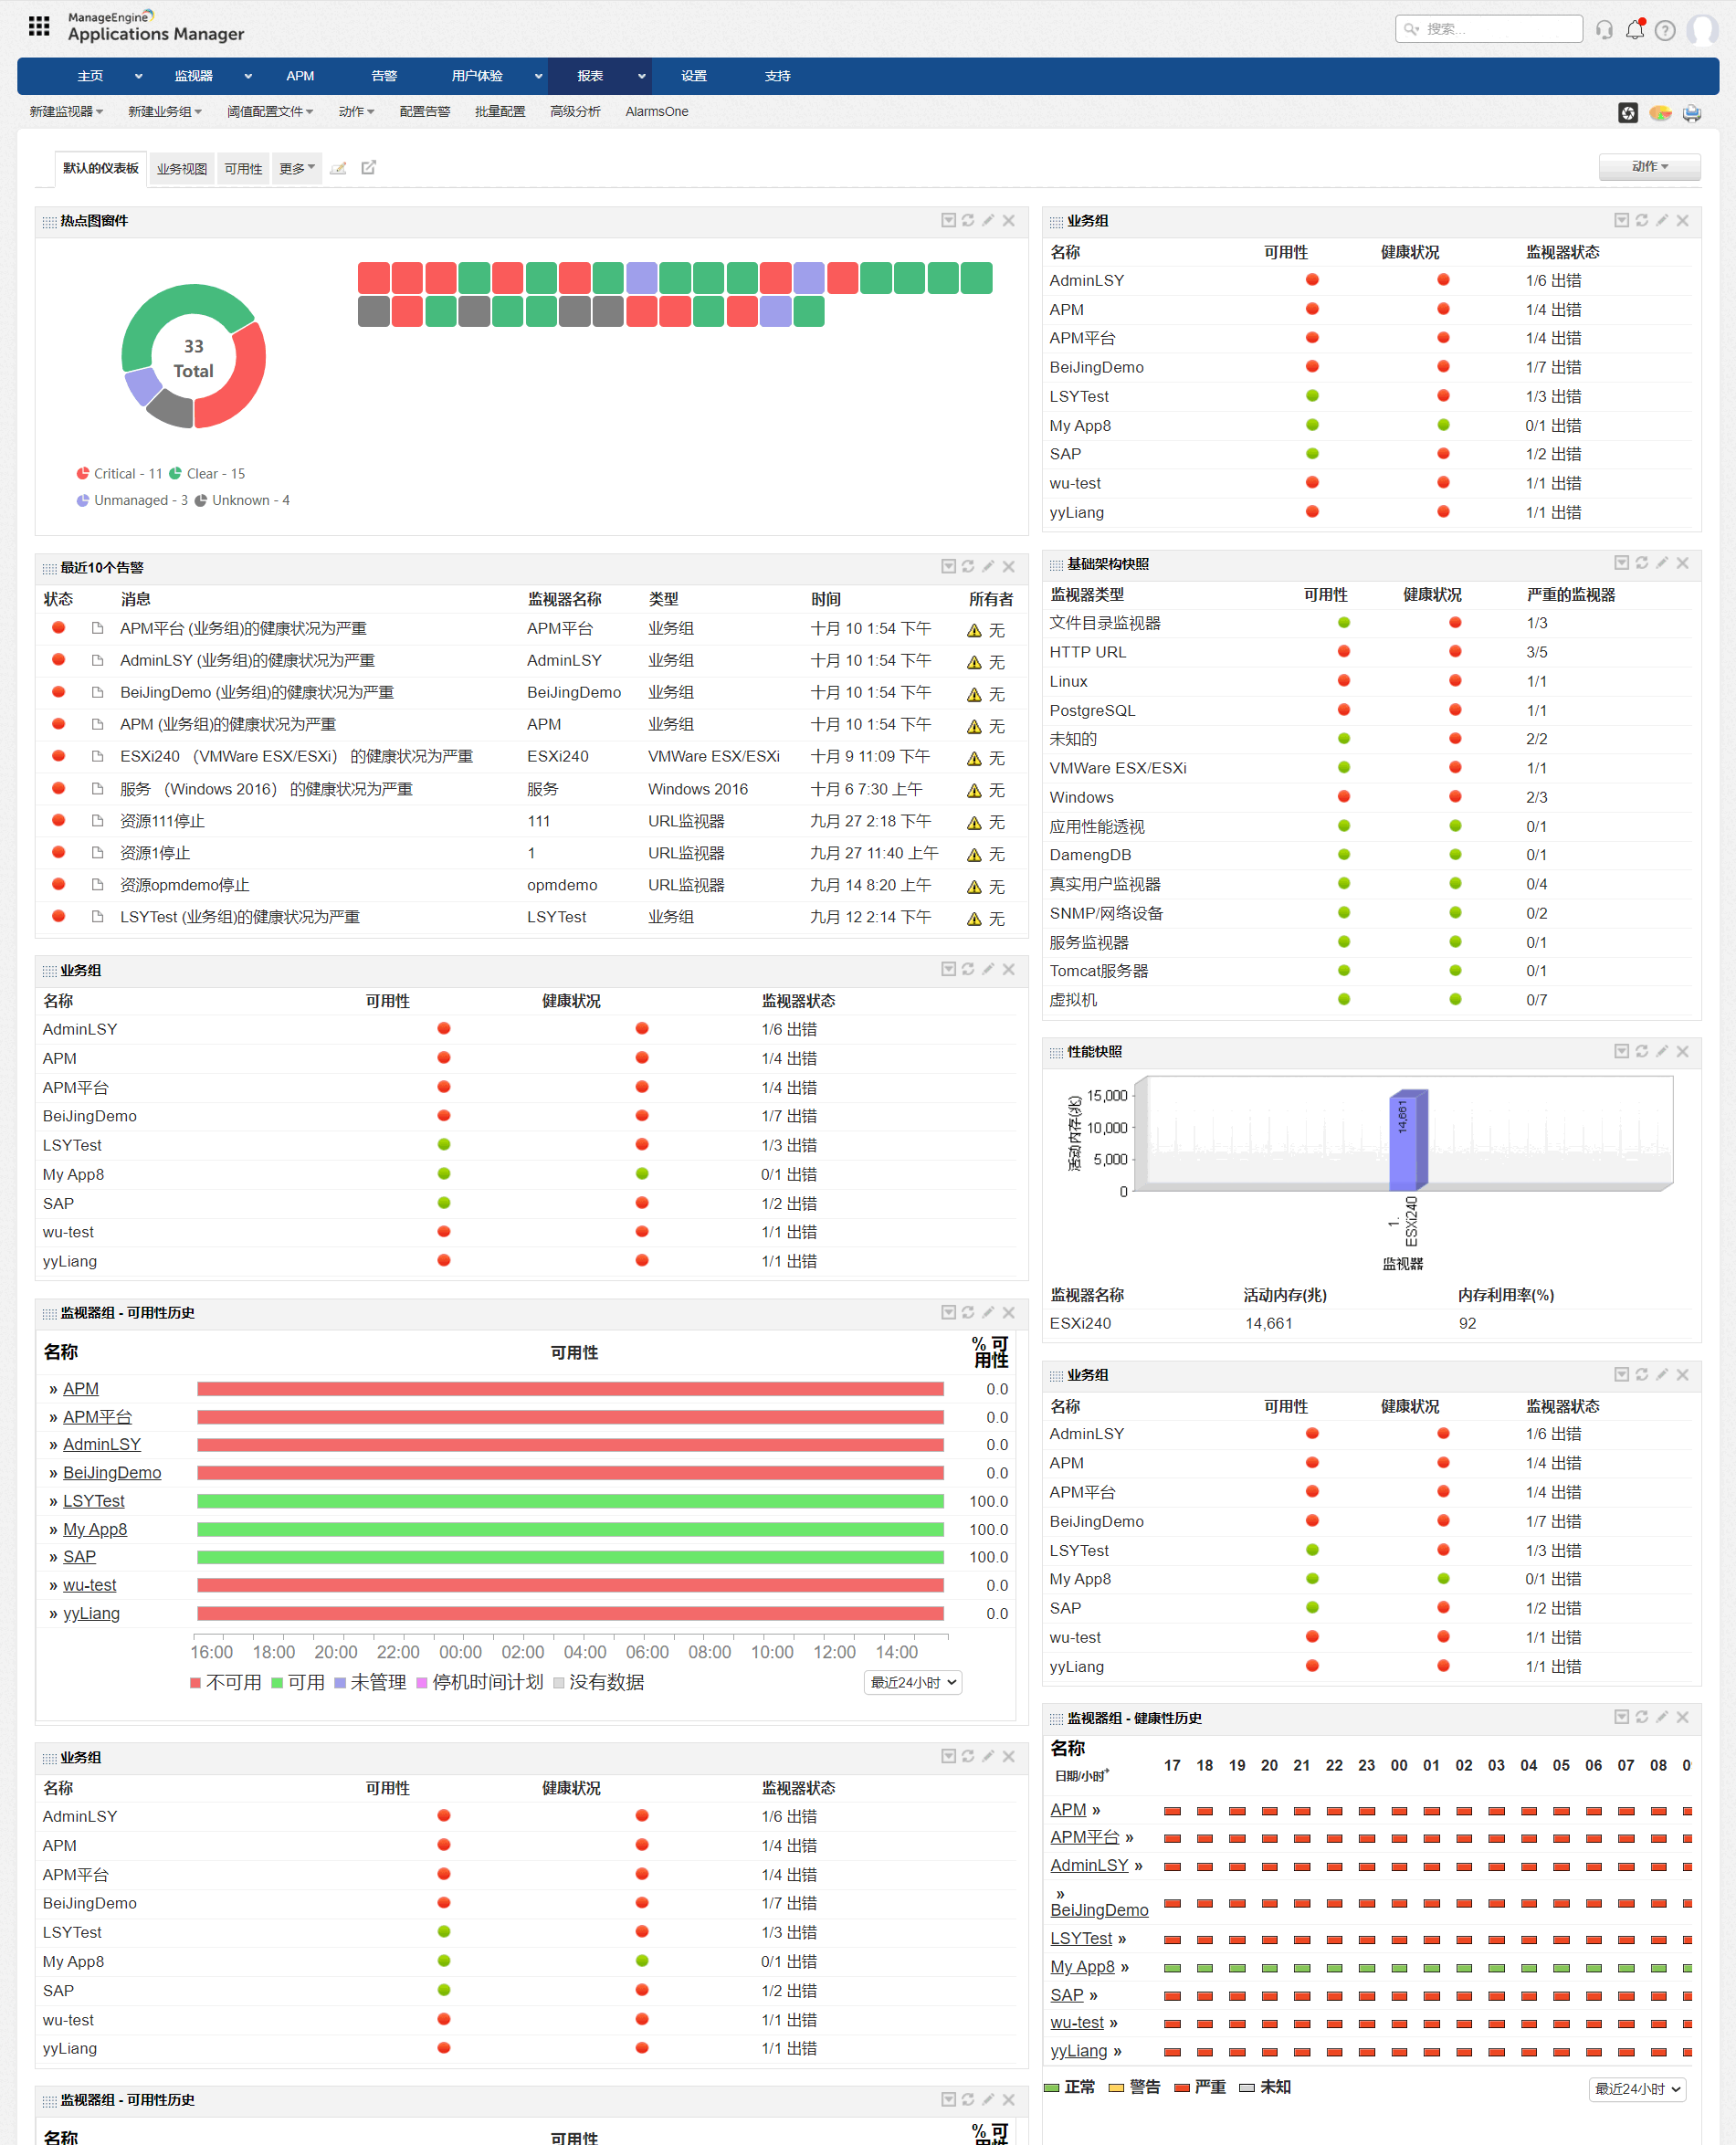Change 最近24小时 in availability history
Viewport: 1736px width, 2145px height.
click(913, 1682)
